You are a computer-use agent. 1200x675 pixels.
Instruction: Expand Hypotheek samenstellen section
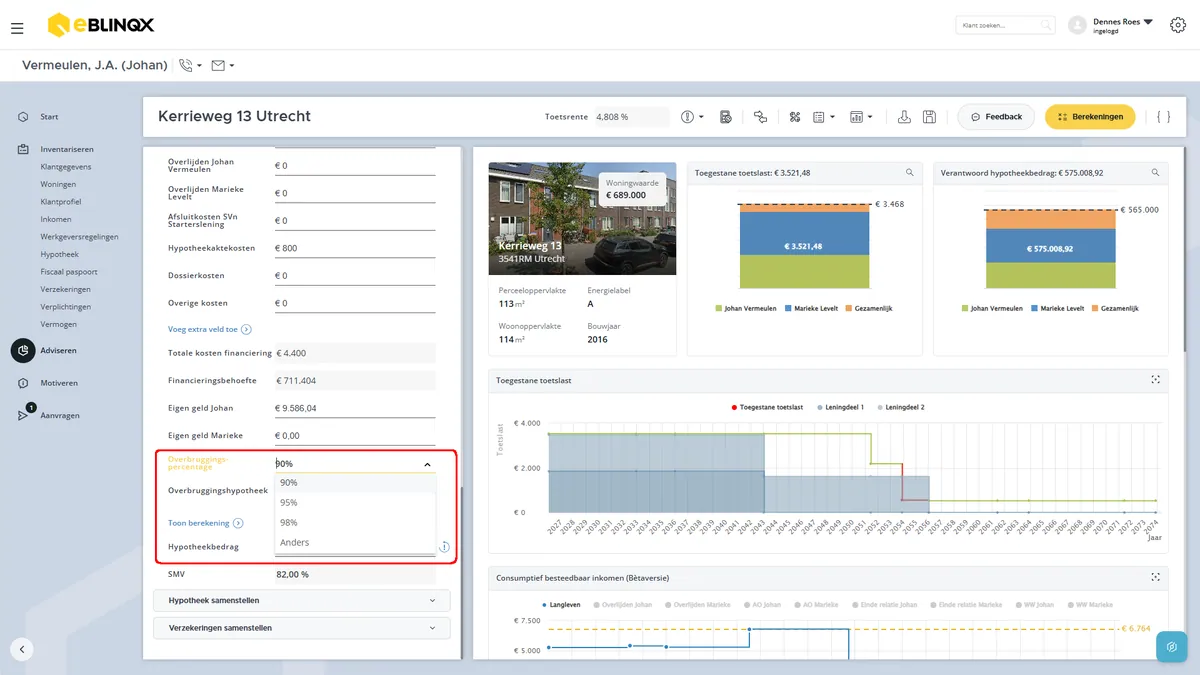[302, 601]
